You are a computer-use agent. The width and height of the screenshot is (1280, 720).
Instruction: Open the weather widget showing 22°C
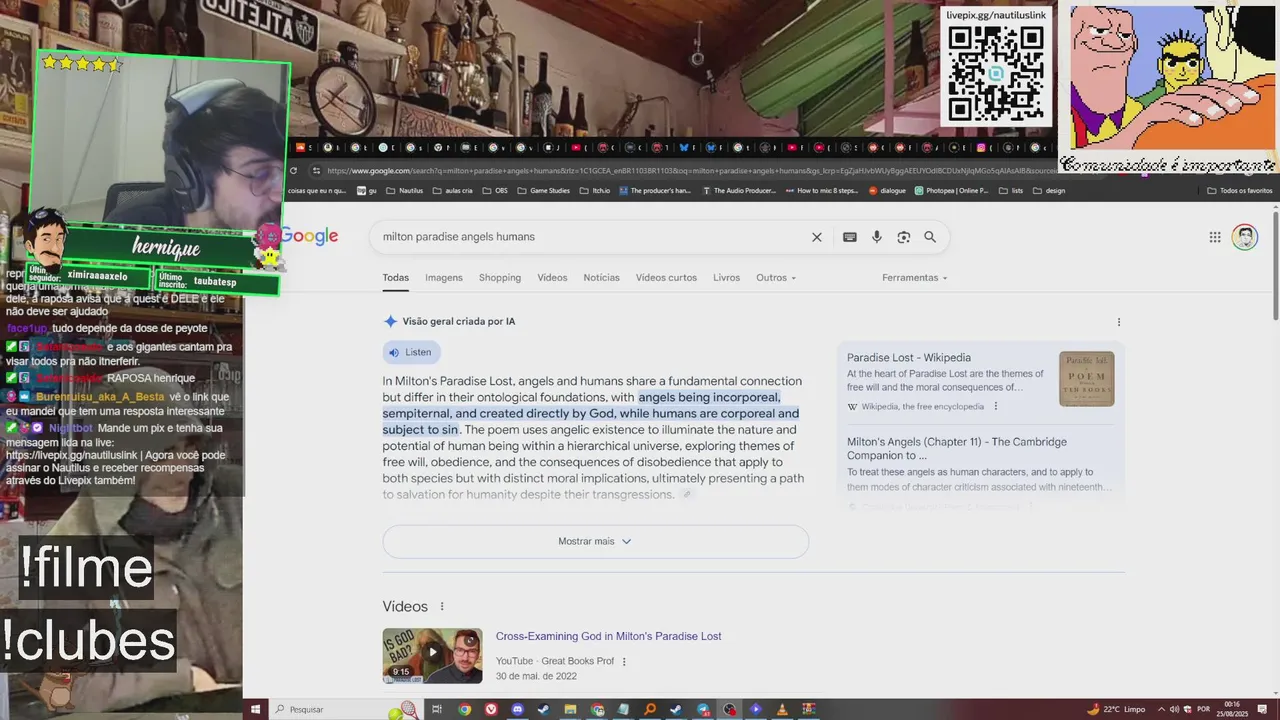coord(1117,709)
